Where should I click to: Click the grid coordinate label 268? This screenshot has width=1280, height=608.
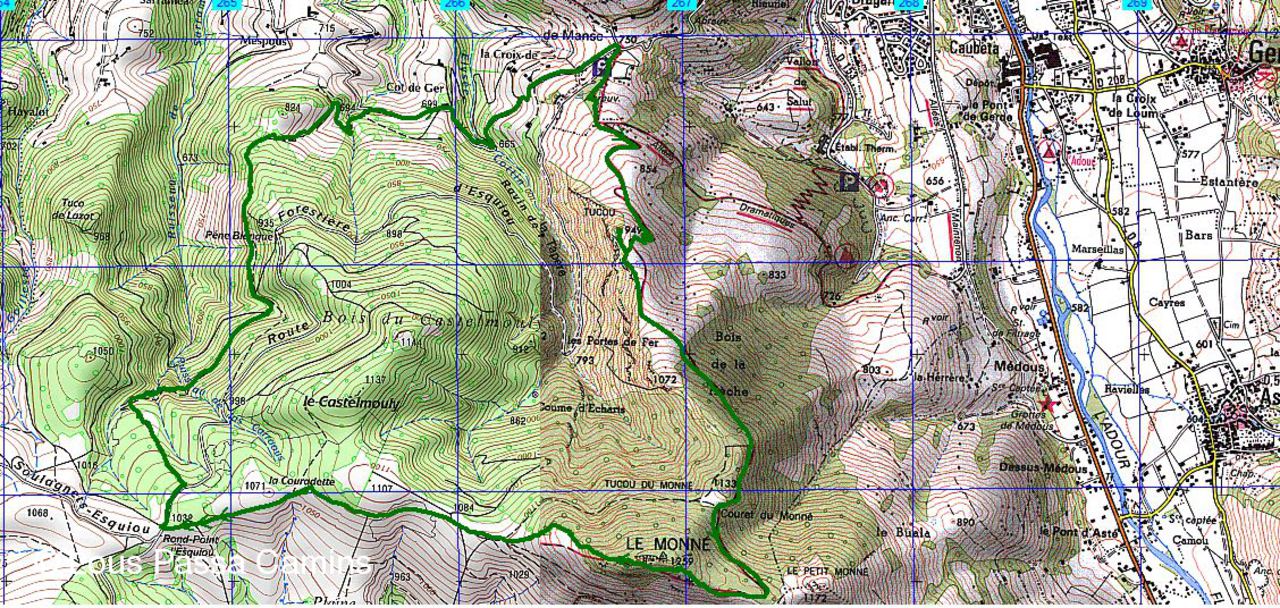pyautogui.click(x=908, y=5)
